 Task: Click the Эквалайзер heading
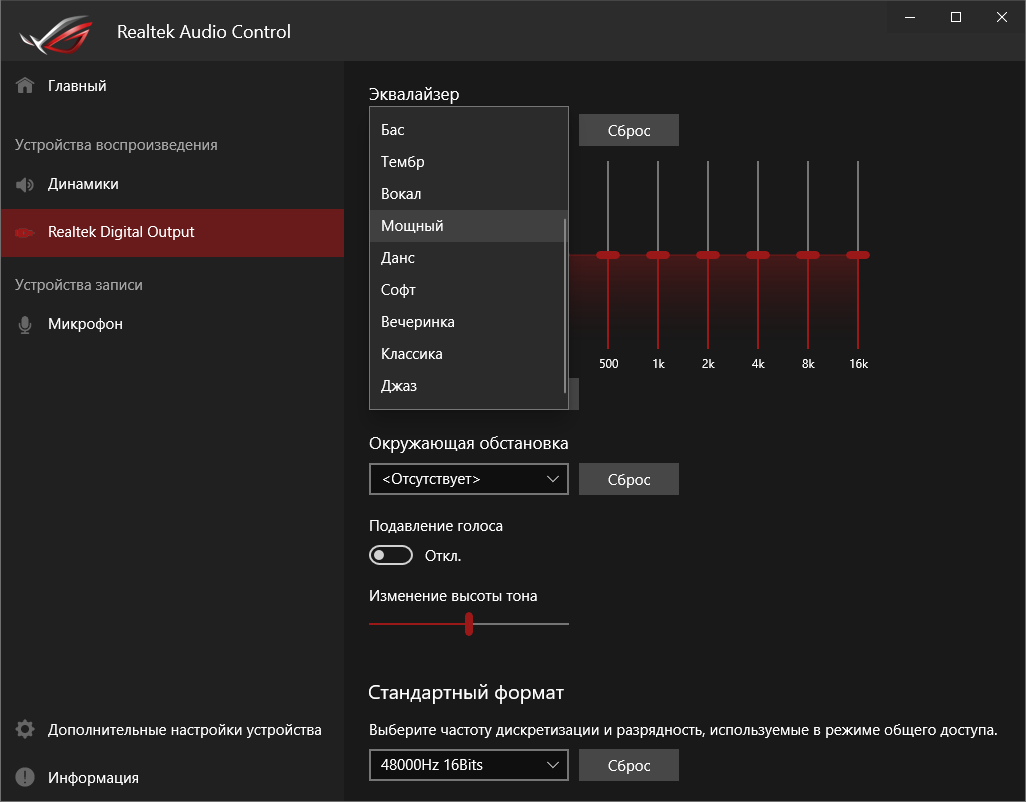pos(414,94)
